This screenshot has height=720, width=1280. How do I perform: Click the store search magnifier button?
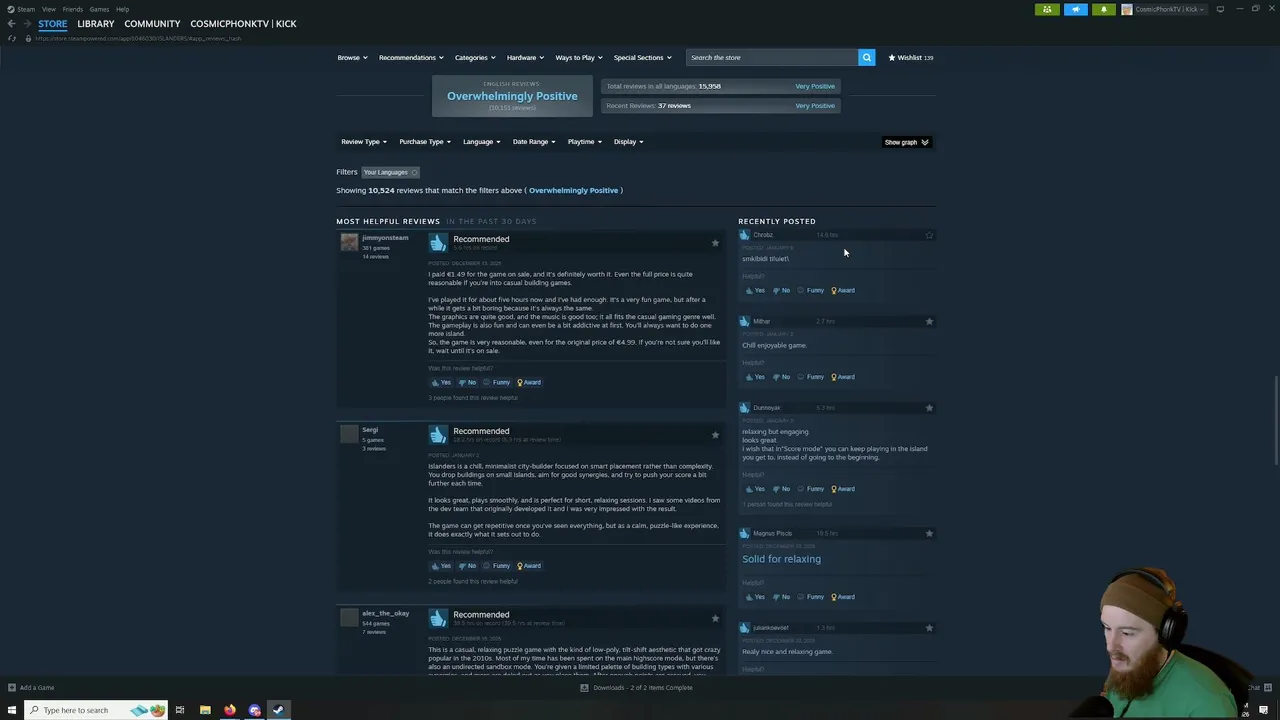click(x=867, y=57)
